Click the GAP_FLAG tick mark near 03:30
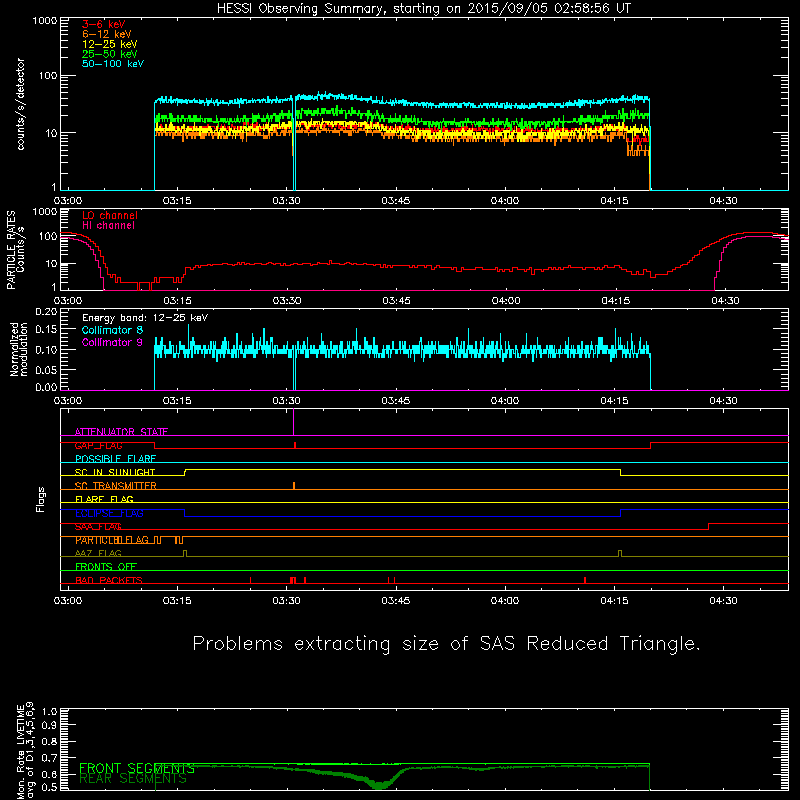Screen dimensions: 800x800 pyautogui.click(x=295, y=445)
